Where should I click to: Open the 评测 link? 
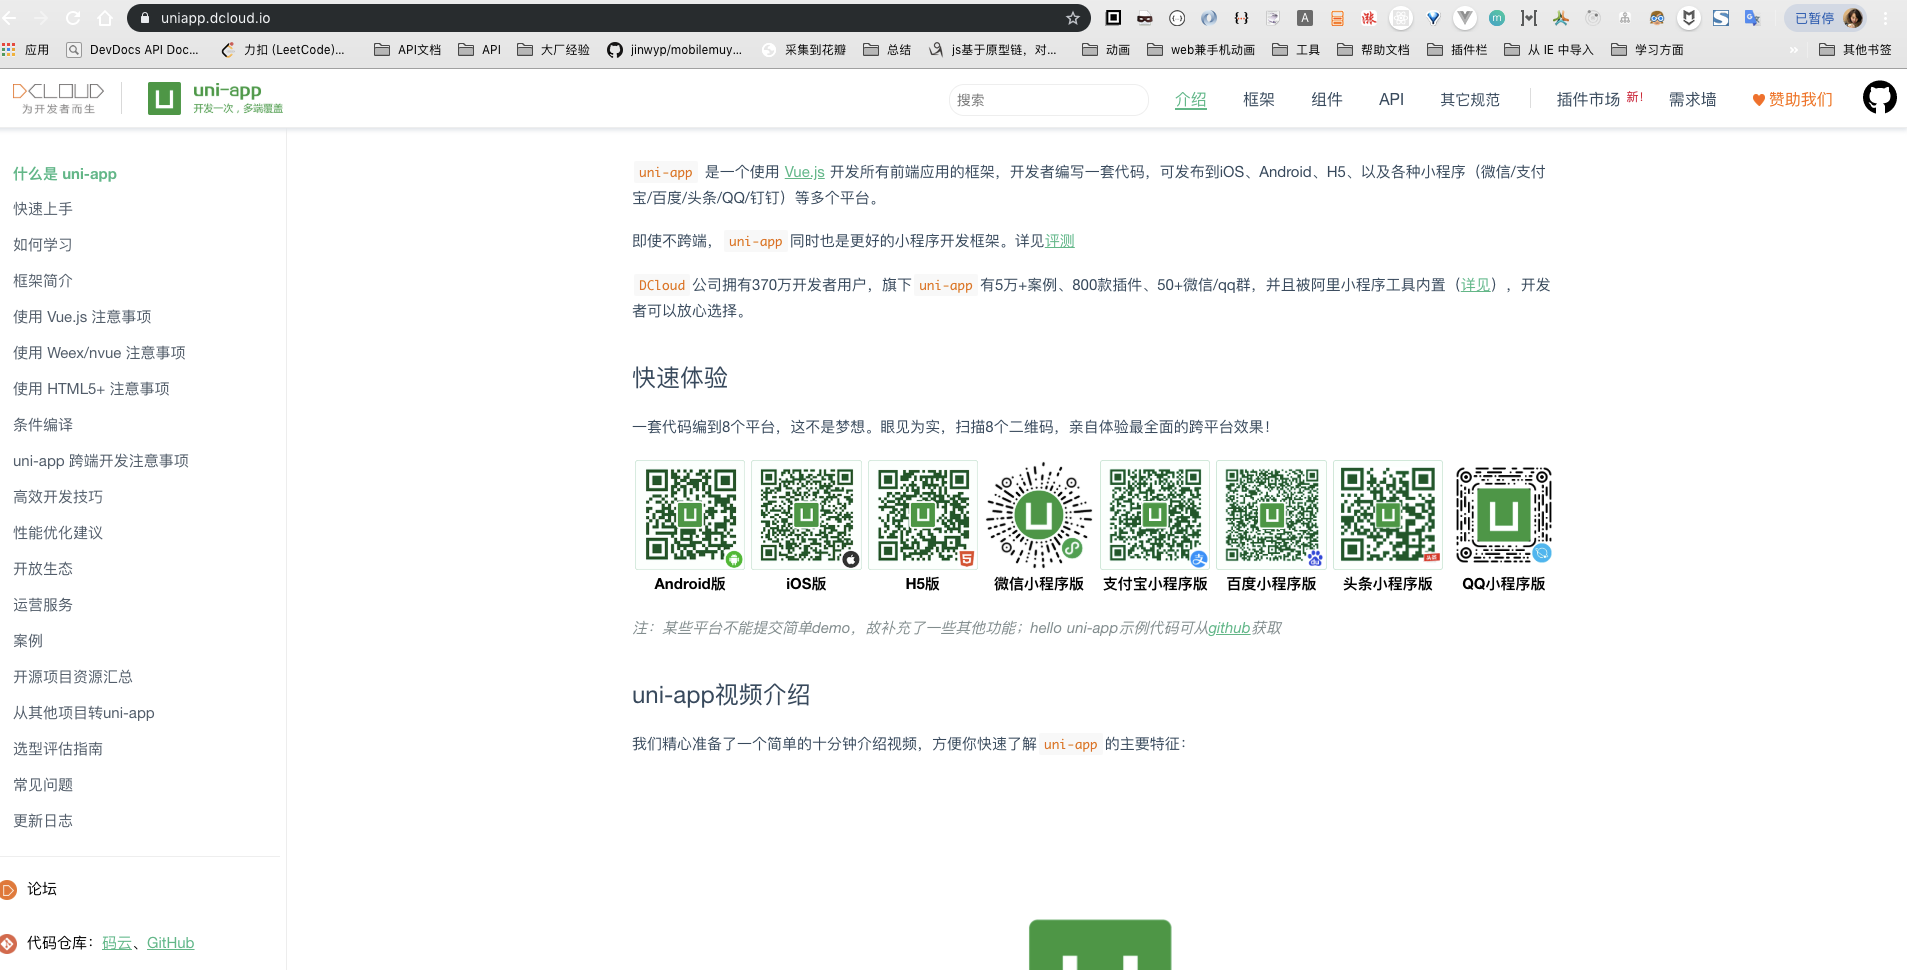pos(1059,241)
